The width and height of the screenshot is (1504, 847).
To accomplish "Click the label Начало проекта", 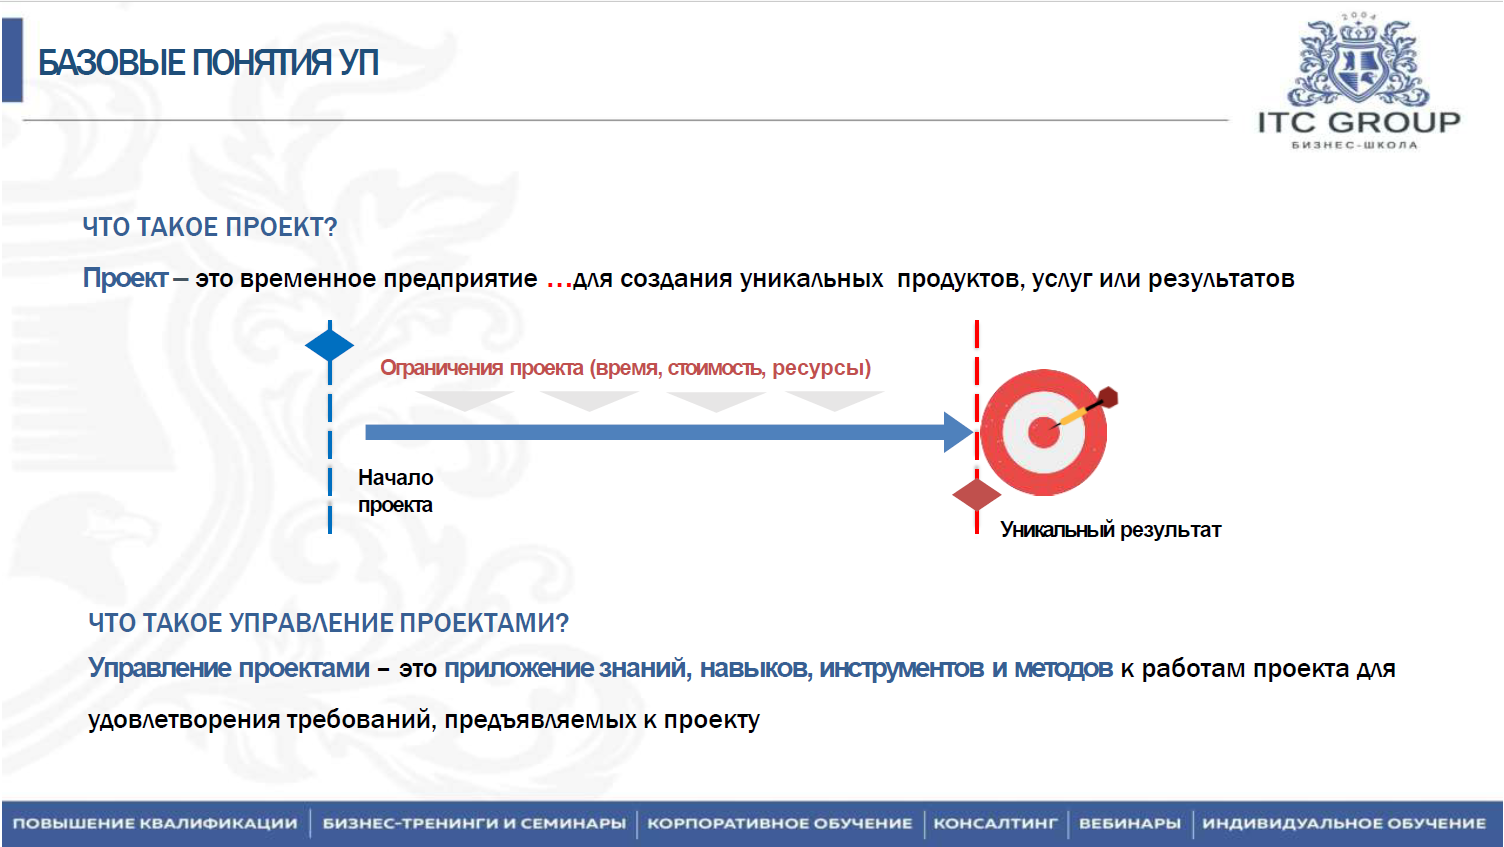I will (x=396, y=491).
